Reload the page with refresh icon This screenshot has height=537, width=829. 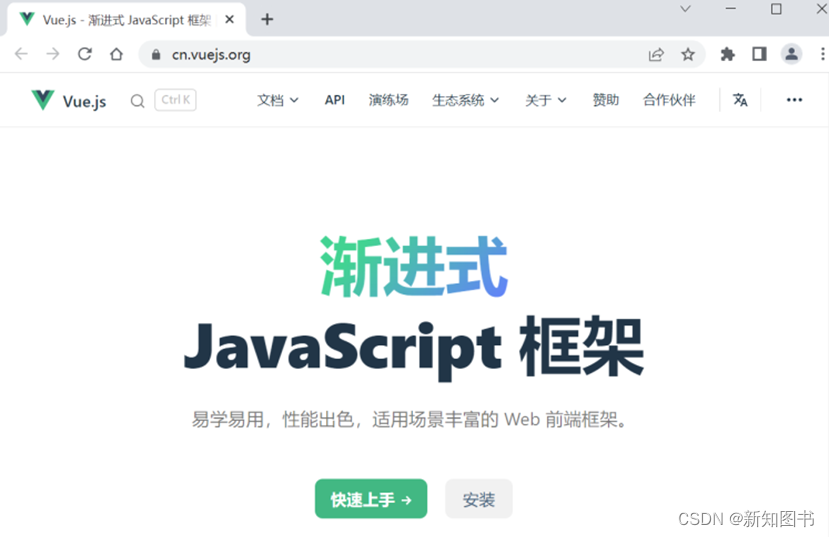(x=85, y=54)
